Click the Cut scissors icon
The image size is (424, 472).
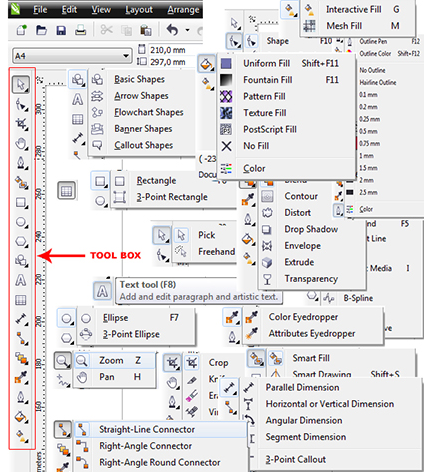pyautogui.click(x=106, y=30)
